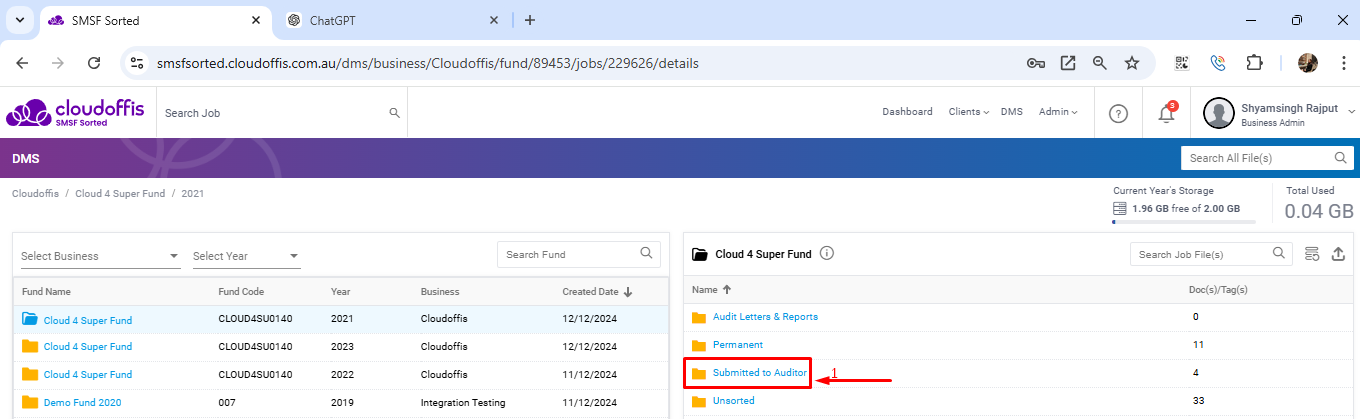Open the Chrome tab search dropdown arrow
This screenshot has height=419, width=1360.
click(x=19, y=20)
